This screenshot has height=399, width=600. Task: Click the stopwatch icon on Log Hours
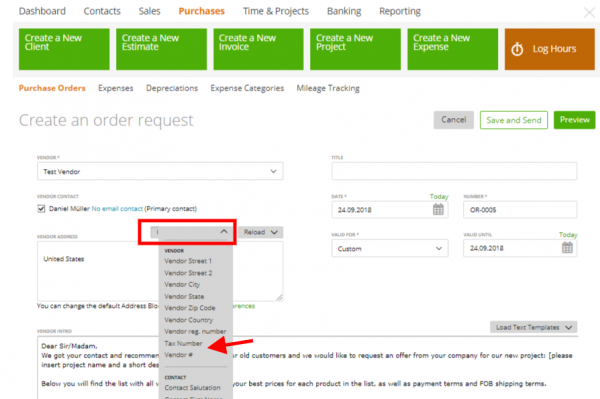[517, 49]
